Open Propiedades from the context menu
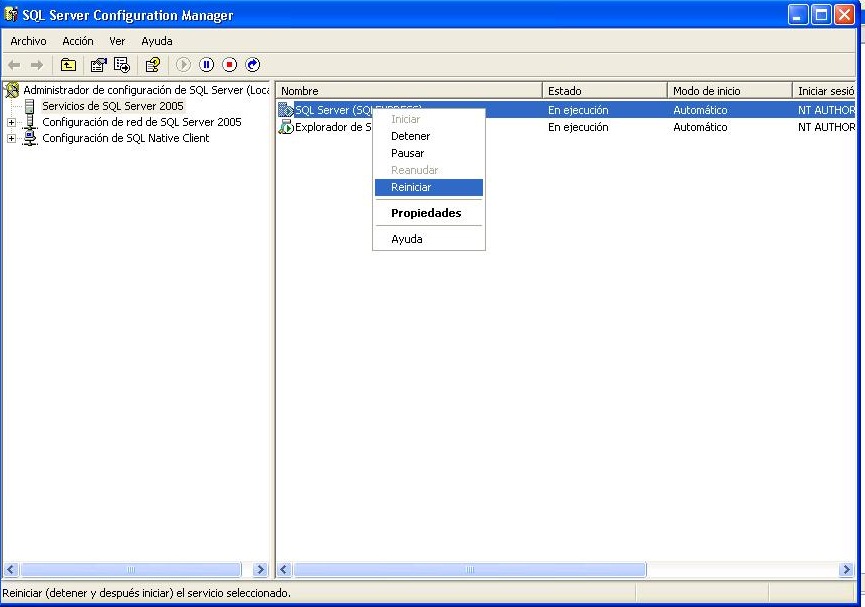Screen dimensions: 865x607 429,213
